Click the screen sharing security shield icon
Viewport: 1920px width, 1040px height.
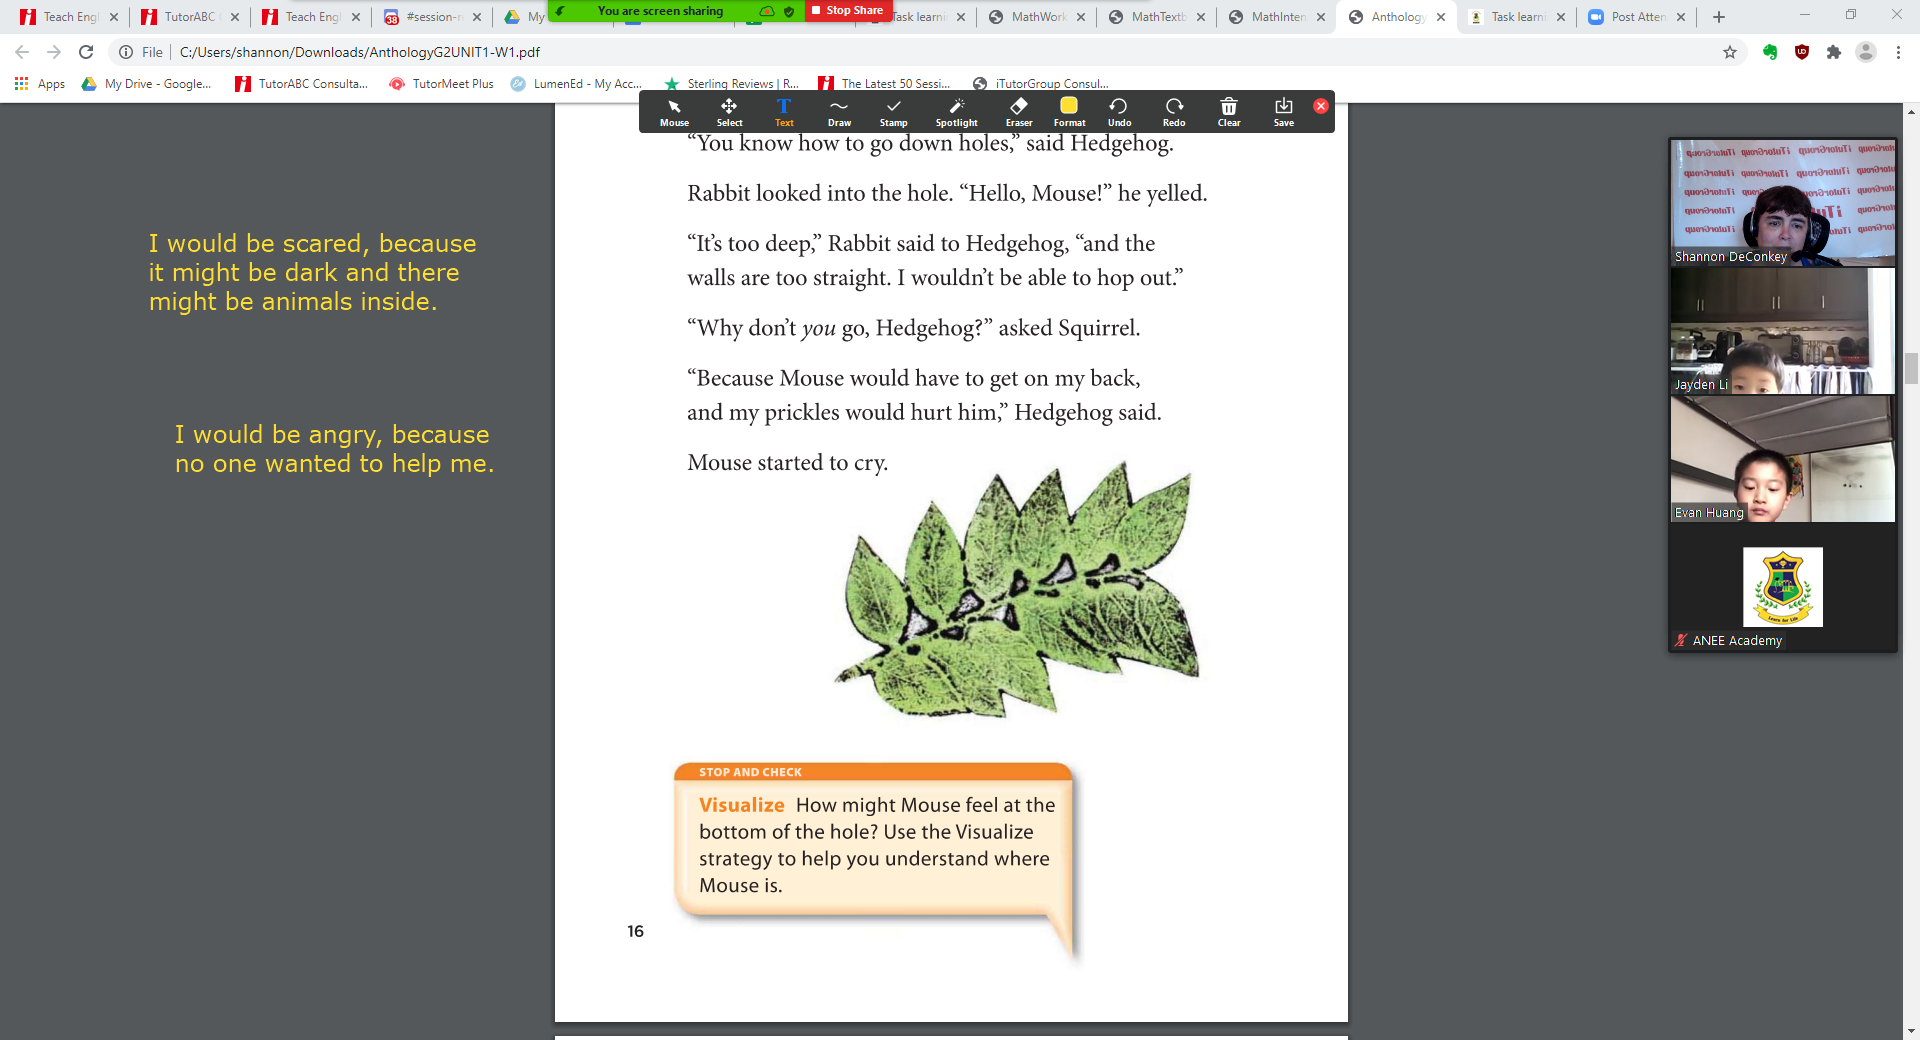click(789, 11)
